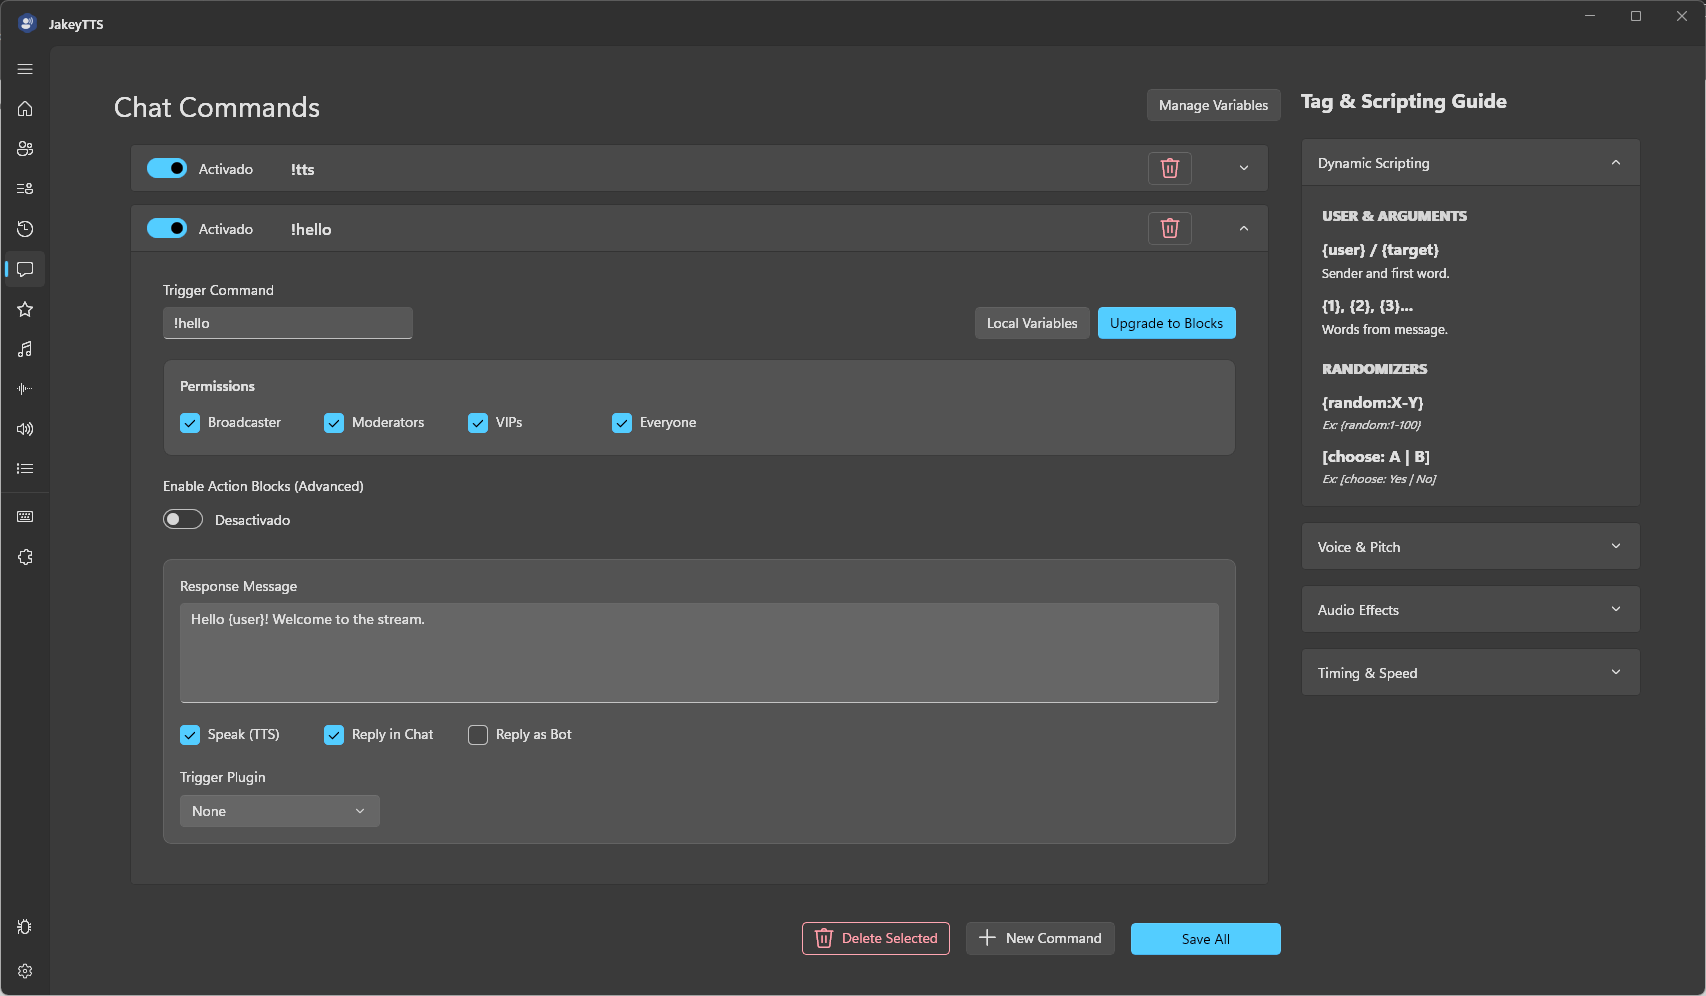The image size is (1706, 996).
Task: Check the Reply as Bot option
Action: click(x=478, y=735)
